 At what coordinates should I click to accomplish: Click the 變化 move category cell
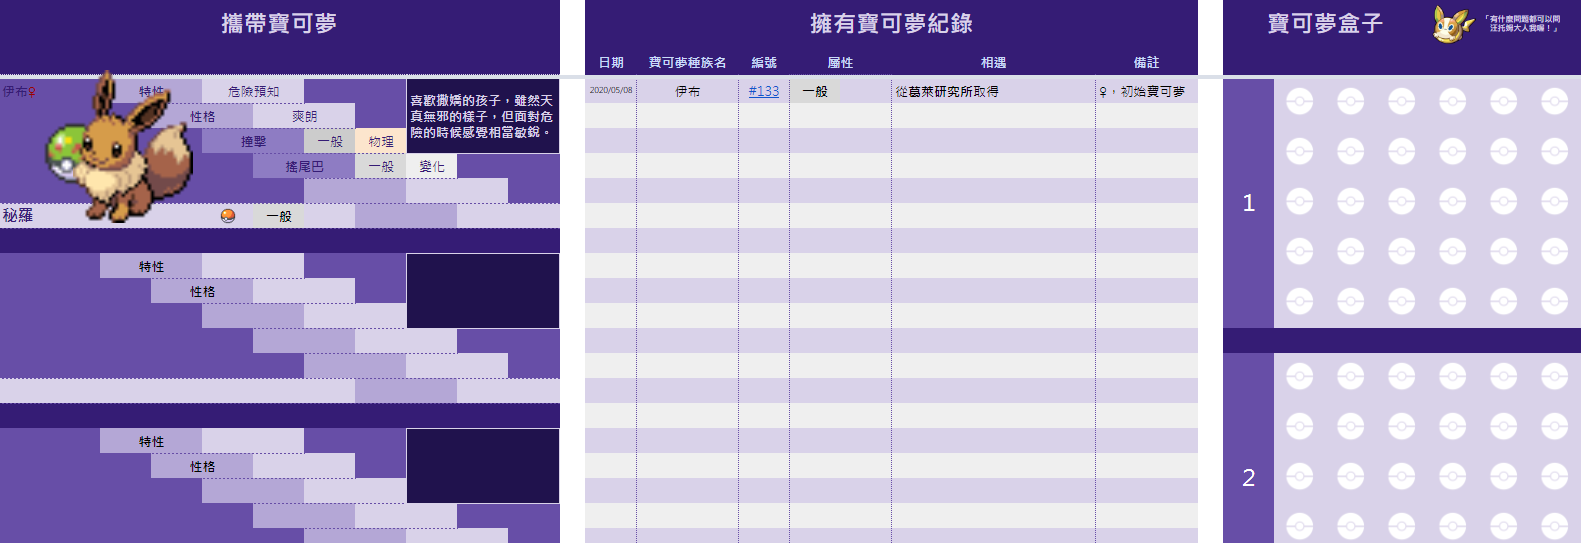[x=432, y=166]
